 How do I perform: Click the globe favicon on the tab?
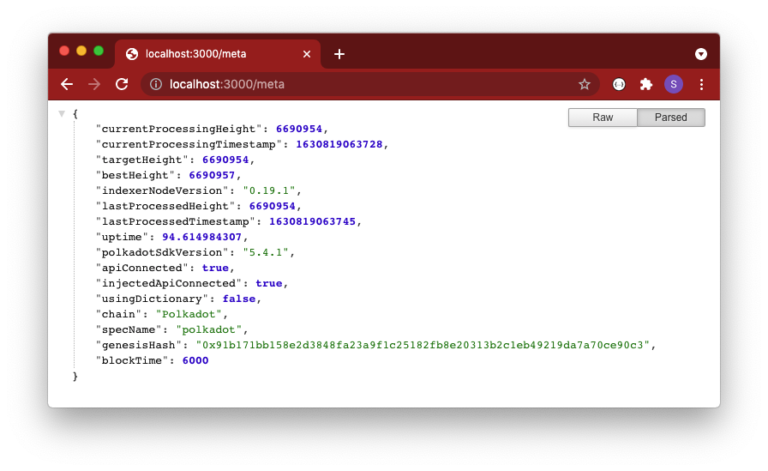tap(132, 54)
